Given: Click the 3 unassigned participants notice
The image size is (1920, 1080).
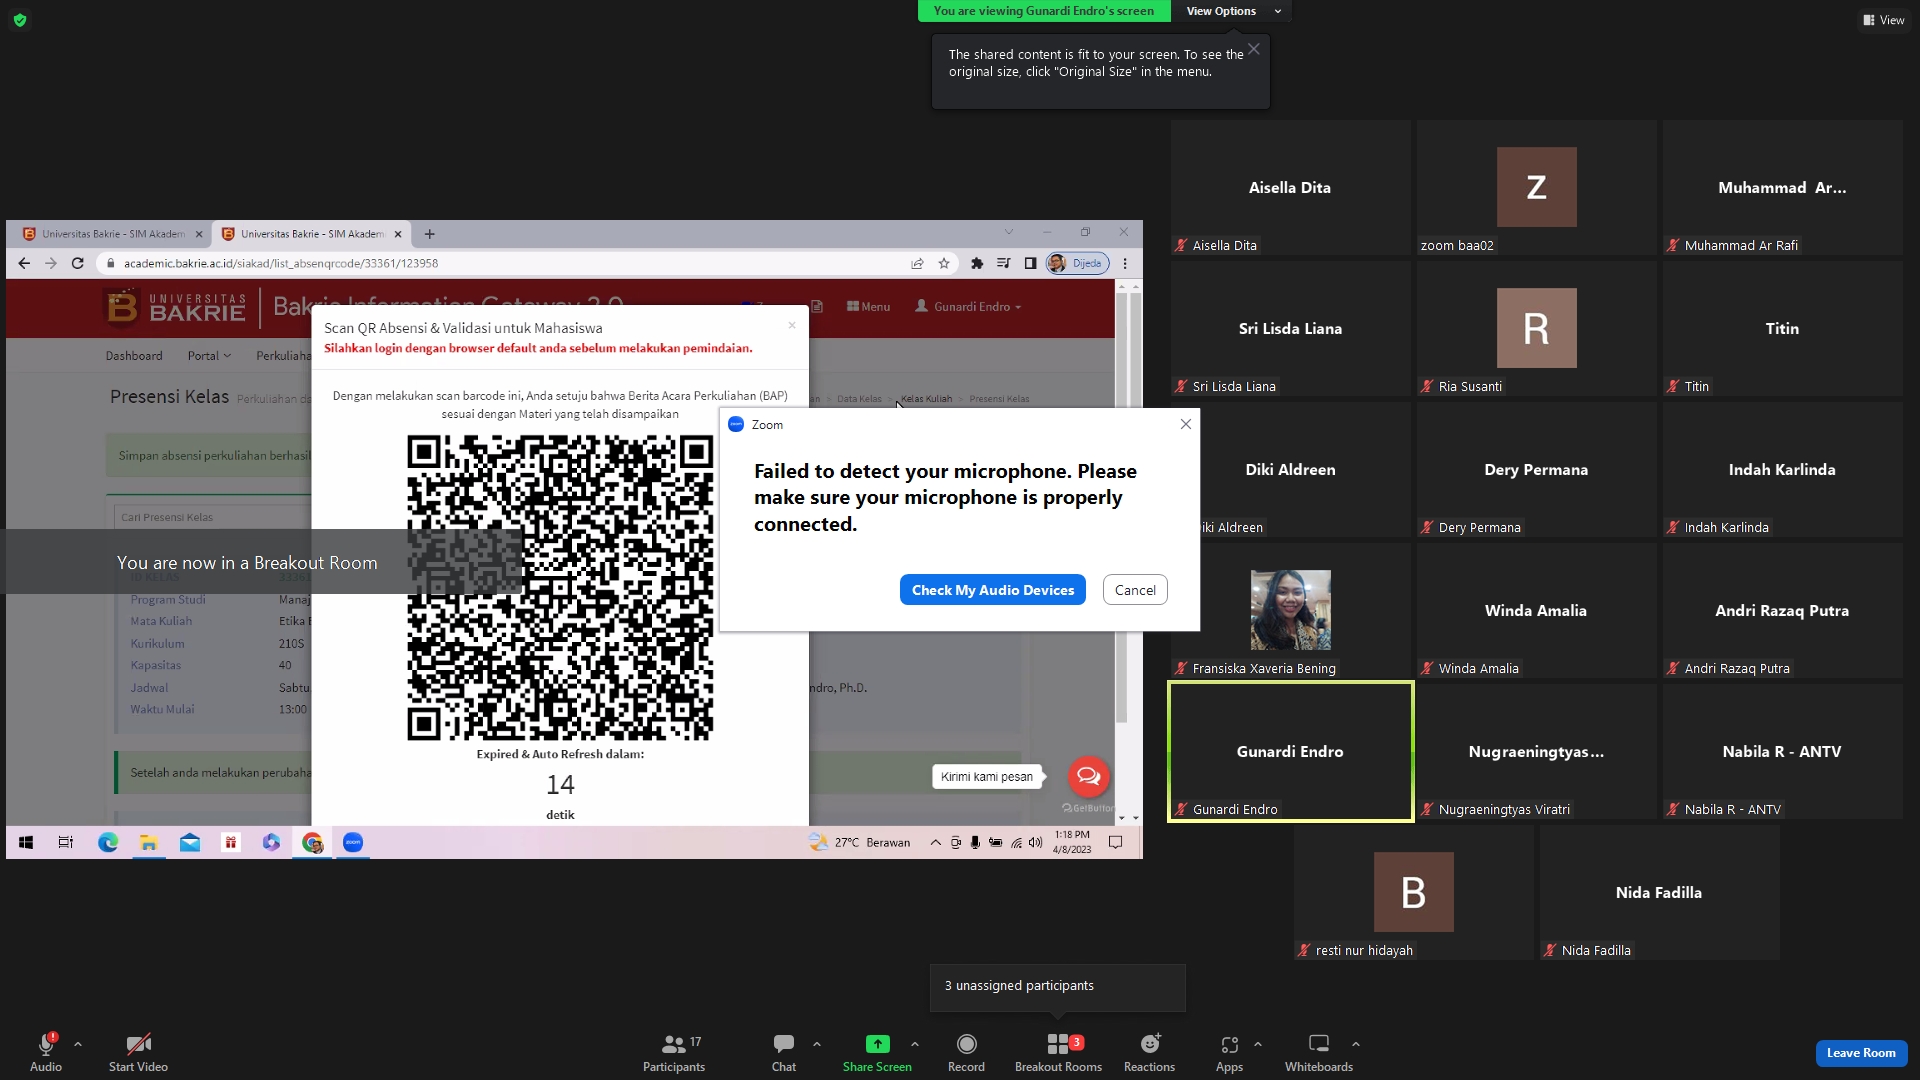Looking at the screenshot, I should click(x=1057, y=987).
